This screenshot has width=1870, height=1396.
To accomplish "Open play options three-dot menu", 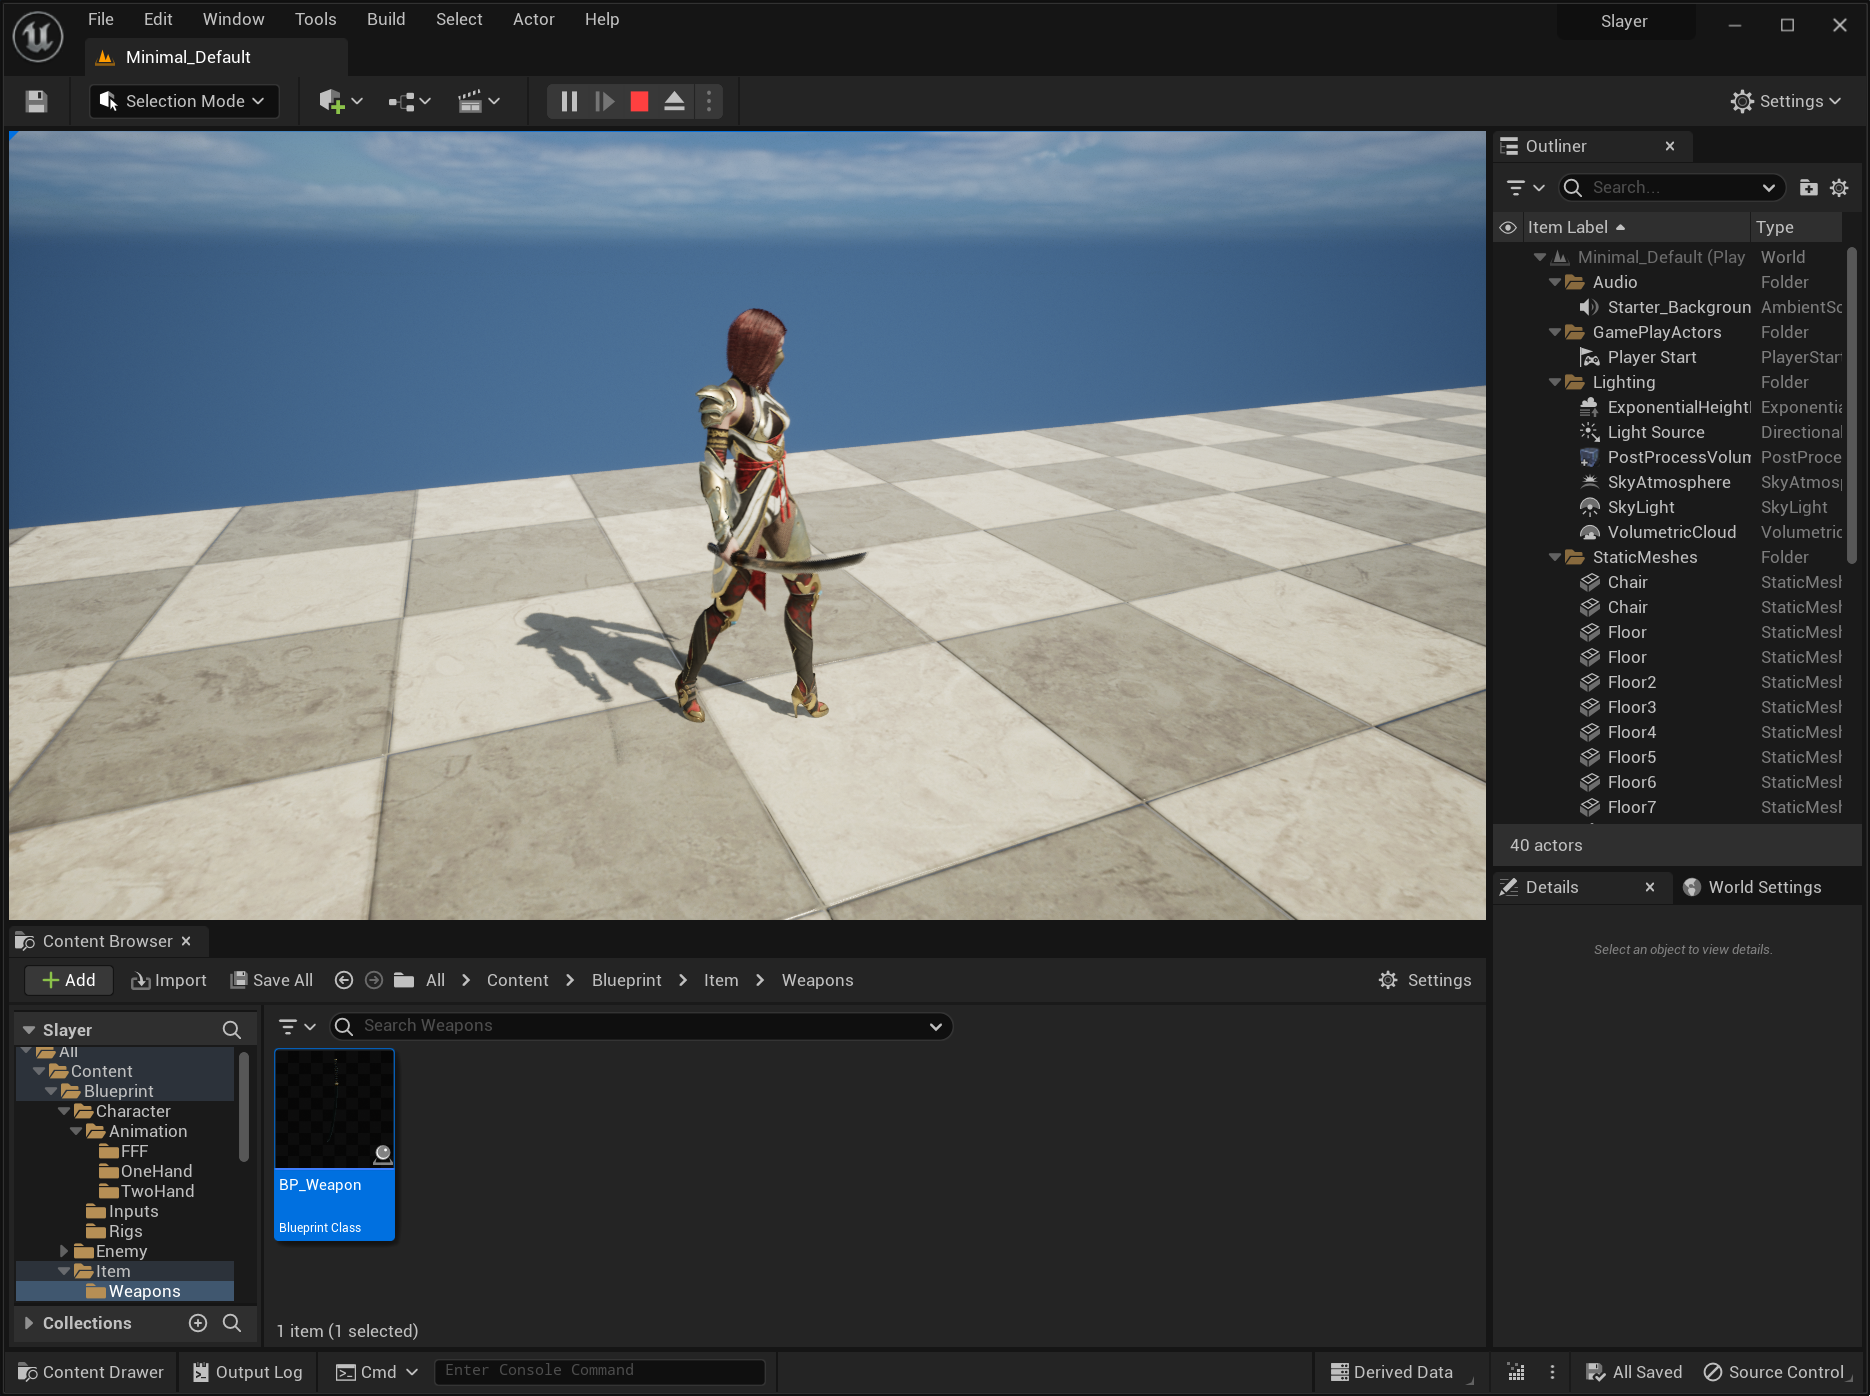I will [709, 101].
